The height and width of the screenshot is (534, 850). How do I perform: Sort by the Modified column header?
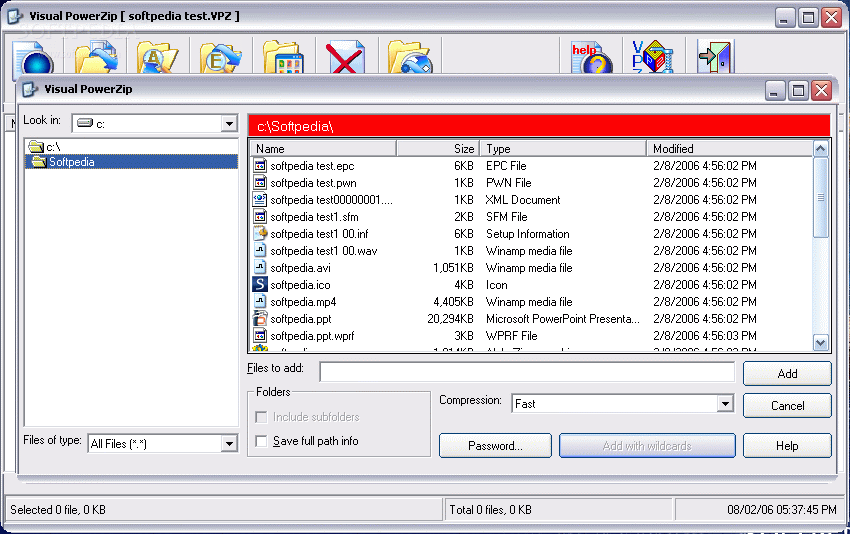click(730, 149)
